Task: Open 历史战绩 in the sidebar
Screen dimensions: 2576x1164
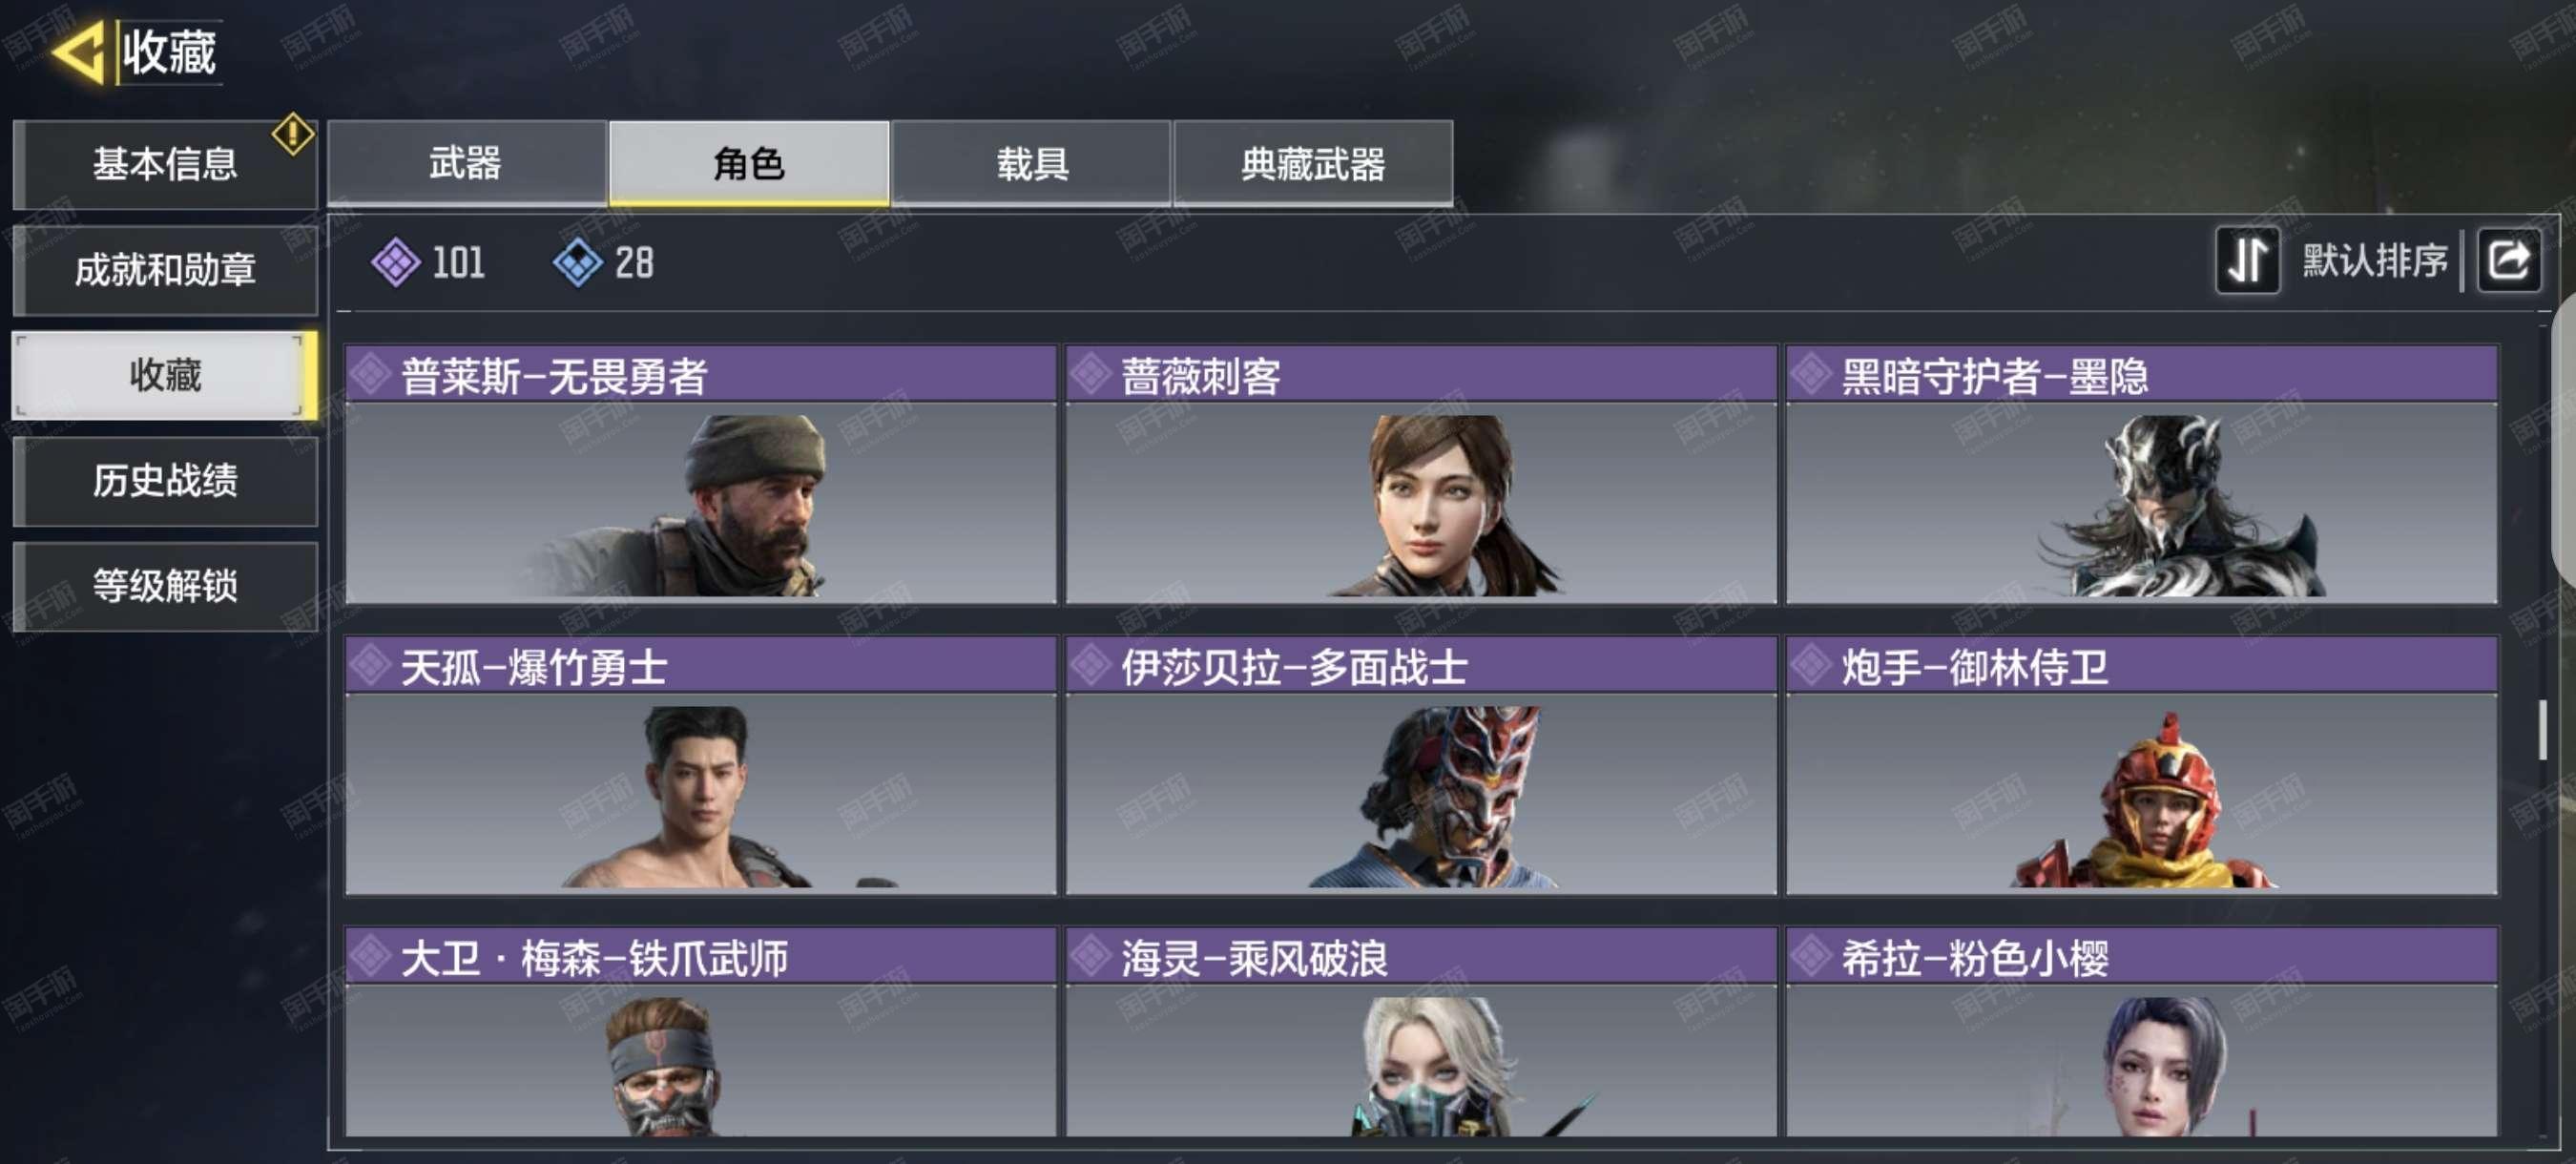Action: (x=165, y=481)
